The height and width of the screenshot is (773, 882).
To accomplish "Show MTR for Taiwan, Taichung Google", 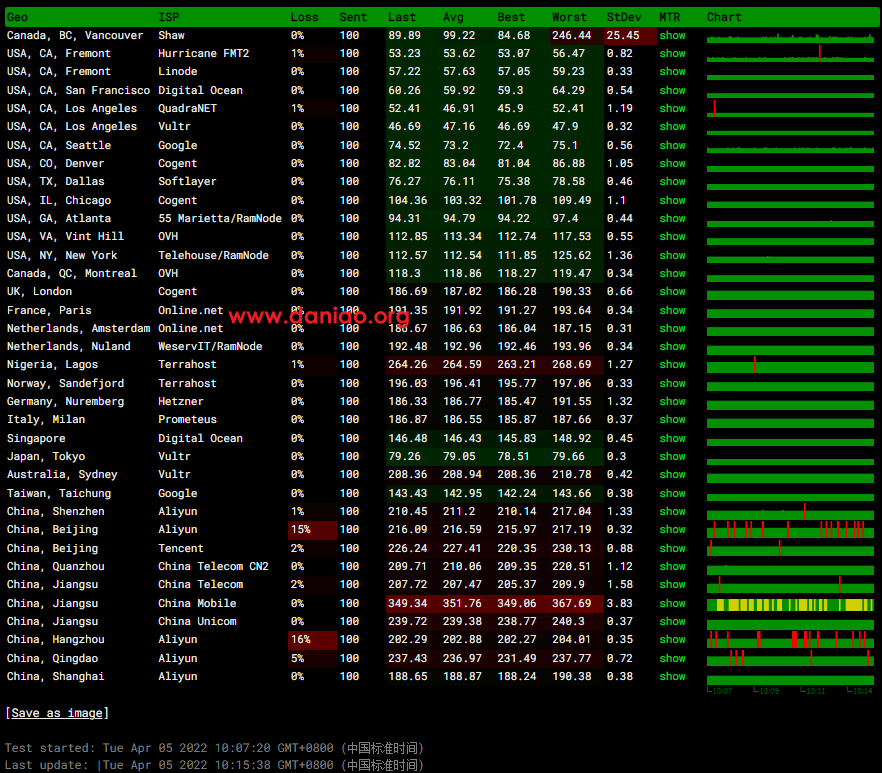I will click(x=672, y=493).
